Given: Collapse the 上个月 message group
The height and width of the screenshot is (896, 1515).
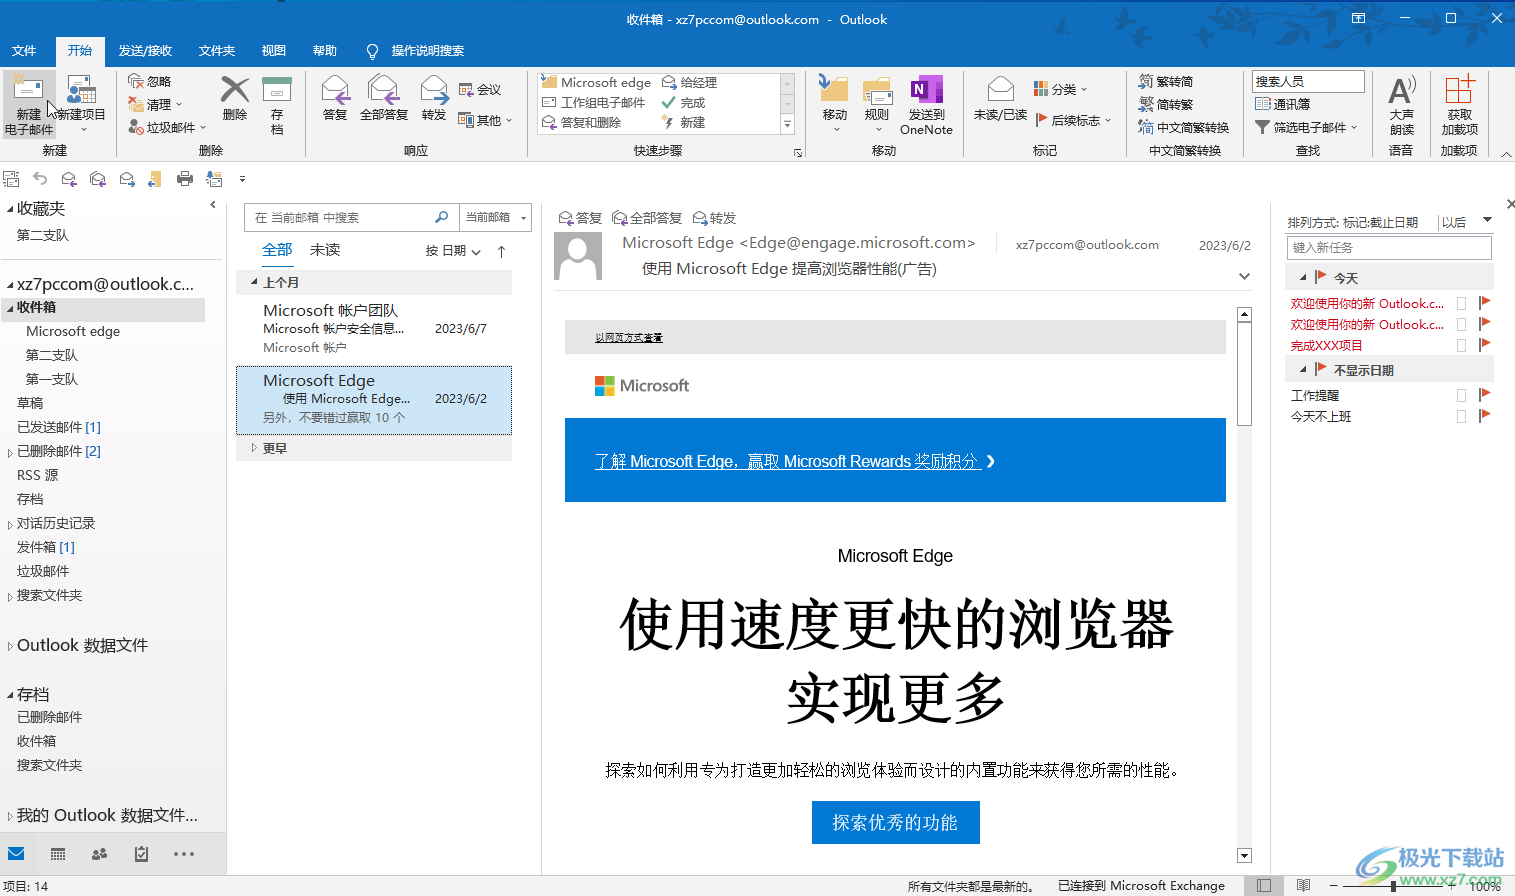Looking at the screenshot, I should click(254, 283).
